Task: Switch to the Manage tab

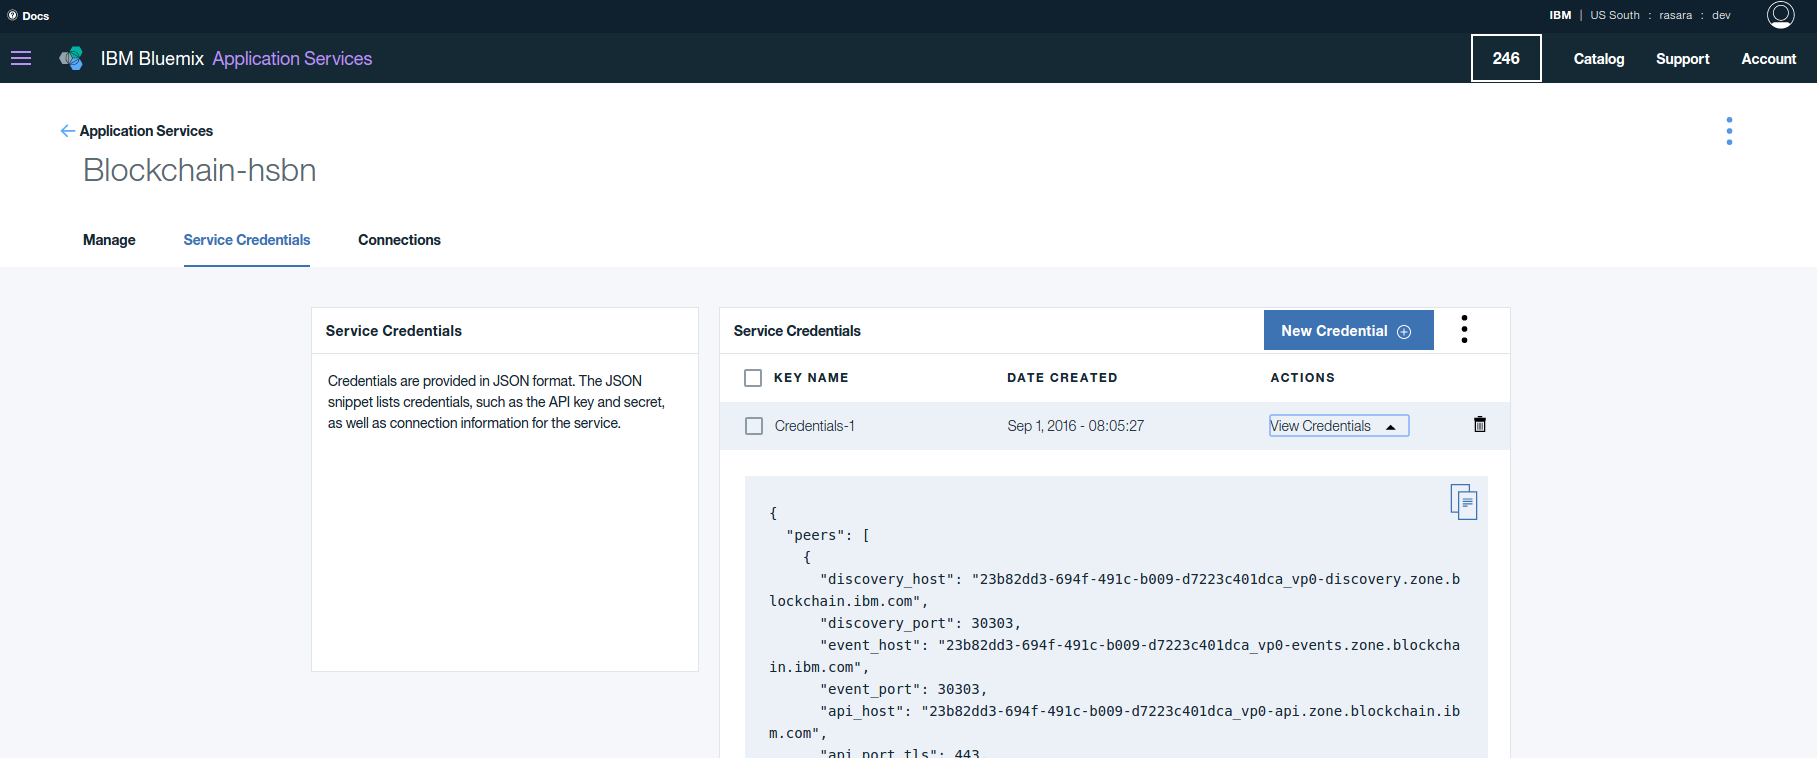Action: 109,240
